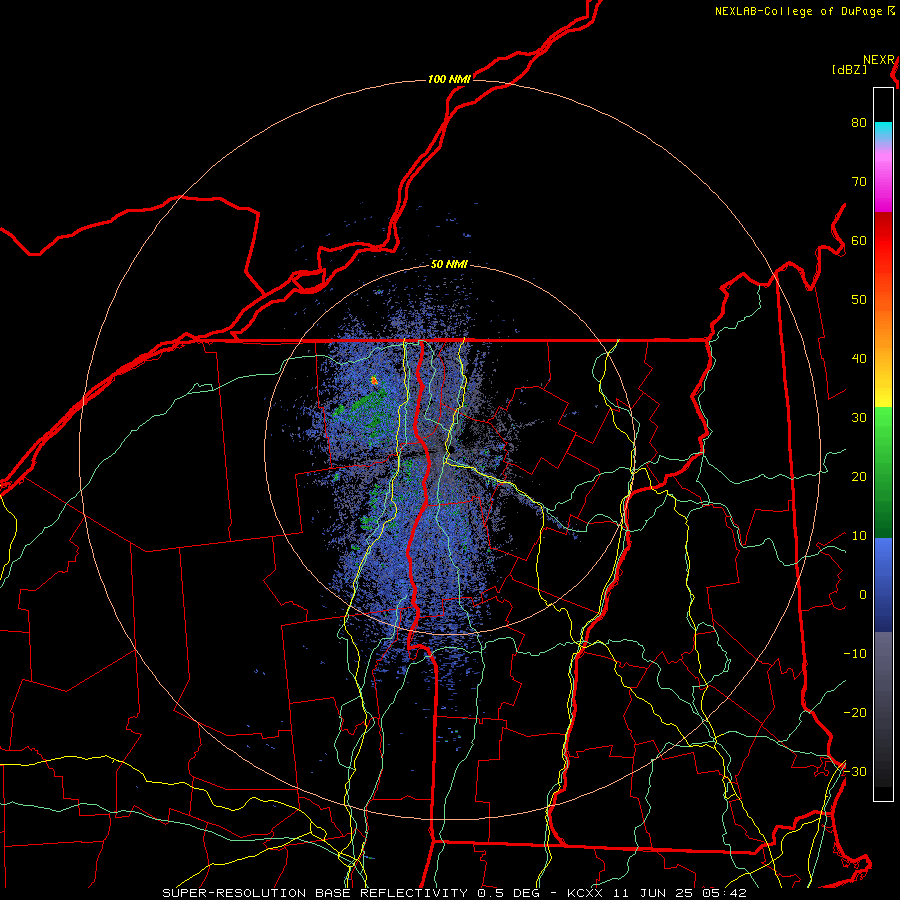Click the [dBZ] legend unit label
The height and width of the screenshot is (900, 900).
pyautogui.click(x=849, y=69)
